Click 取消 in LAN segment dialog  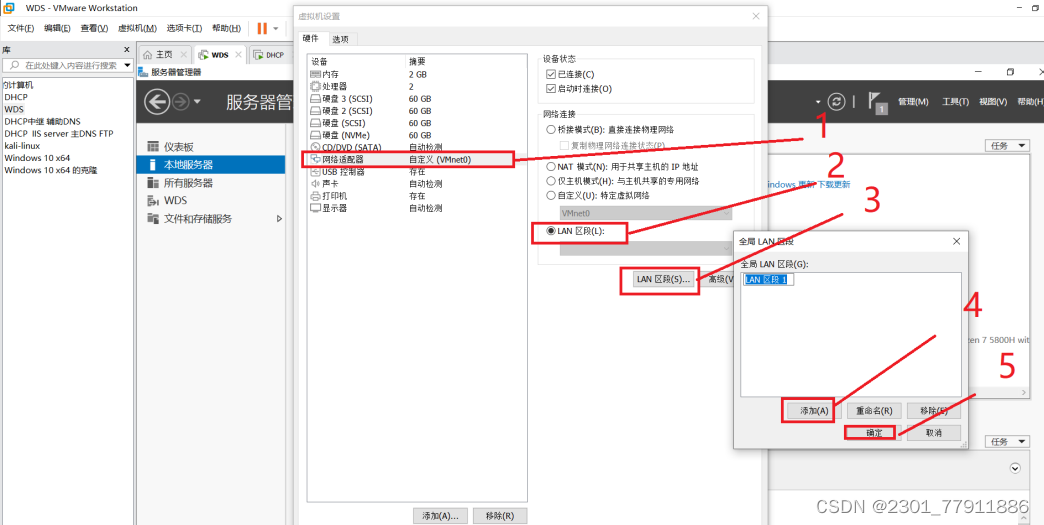point(933,433)
